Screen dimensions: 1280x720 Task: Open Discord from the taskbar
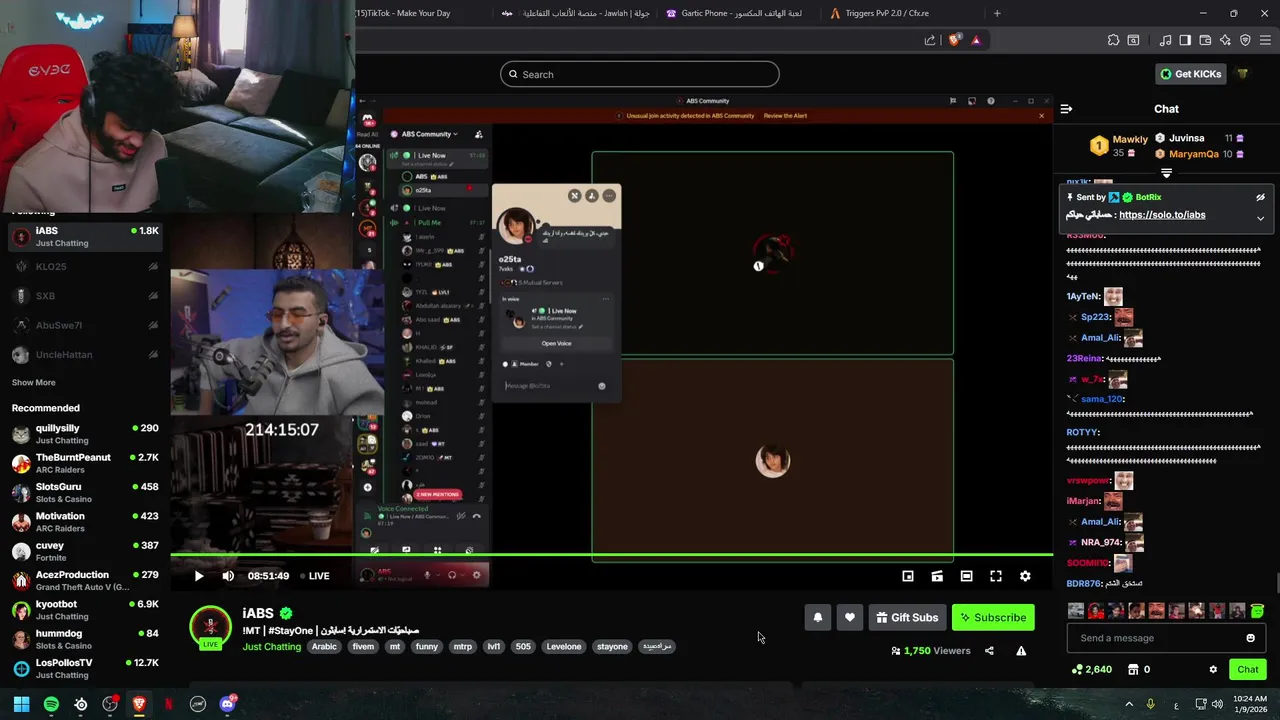pyautogui.click(x=227, y=704)
